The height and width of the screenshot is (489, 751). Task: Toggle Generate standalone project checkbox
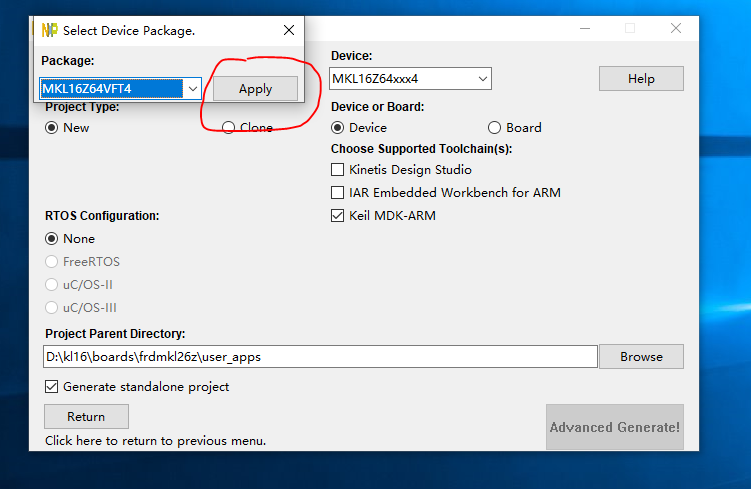[x=52, y=387]
